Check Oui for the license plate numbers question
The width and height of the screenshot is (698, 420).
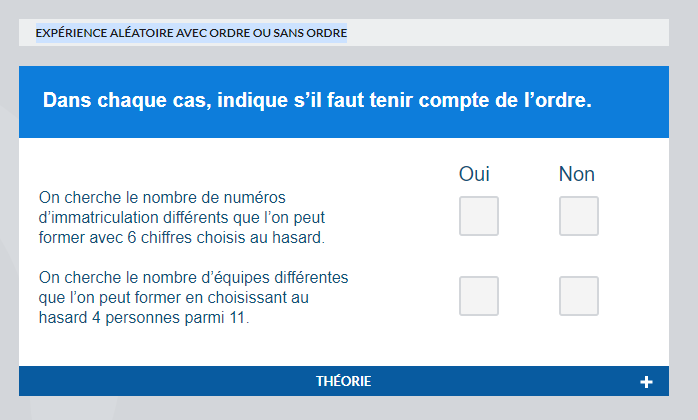tap(478, 216)
